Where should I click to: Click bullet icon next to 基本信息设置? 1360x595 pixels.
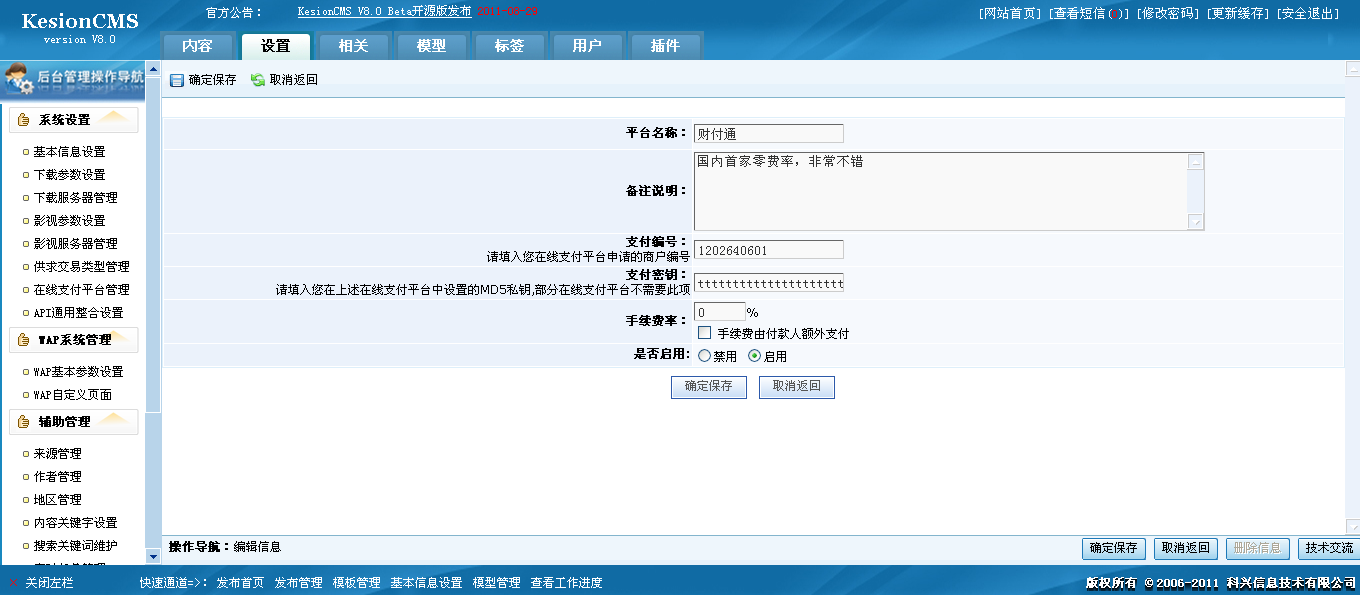pyautogui.click(x=25, y=152)
